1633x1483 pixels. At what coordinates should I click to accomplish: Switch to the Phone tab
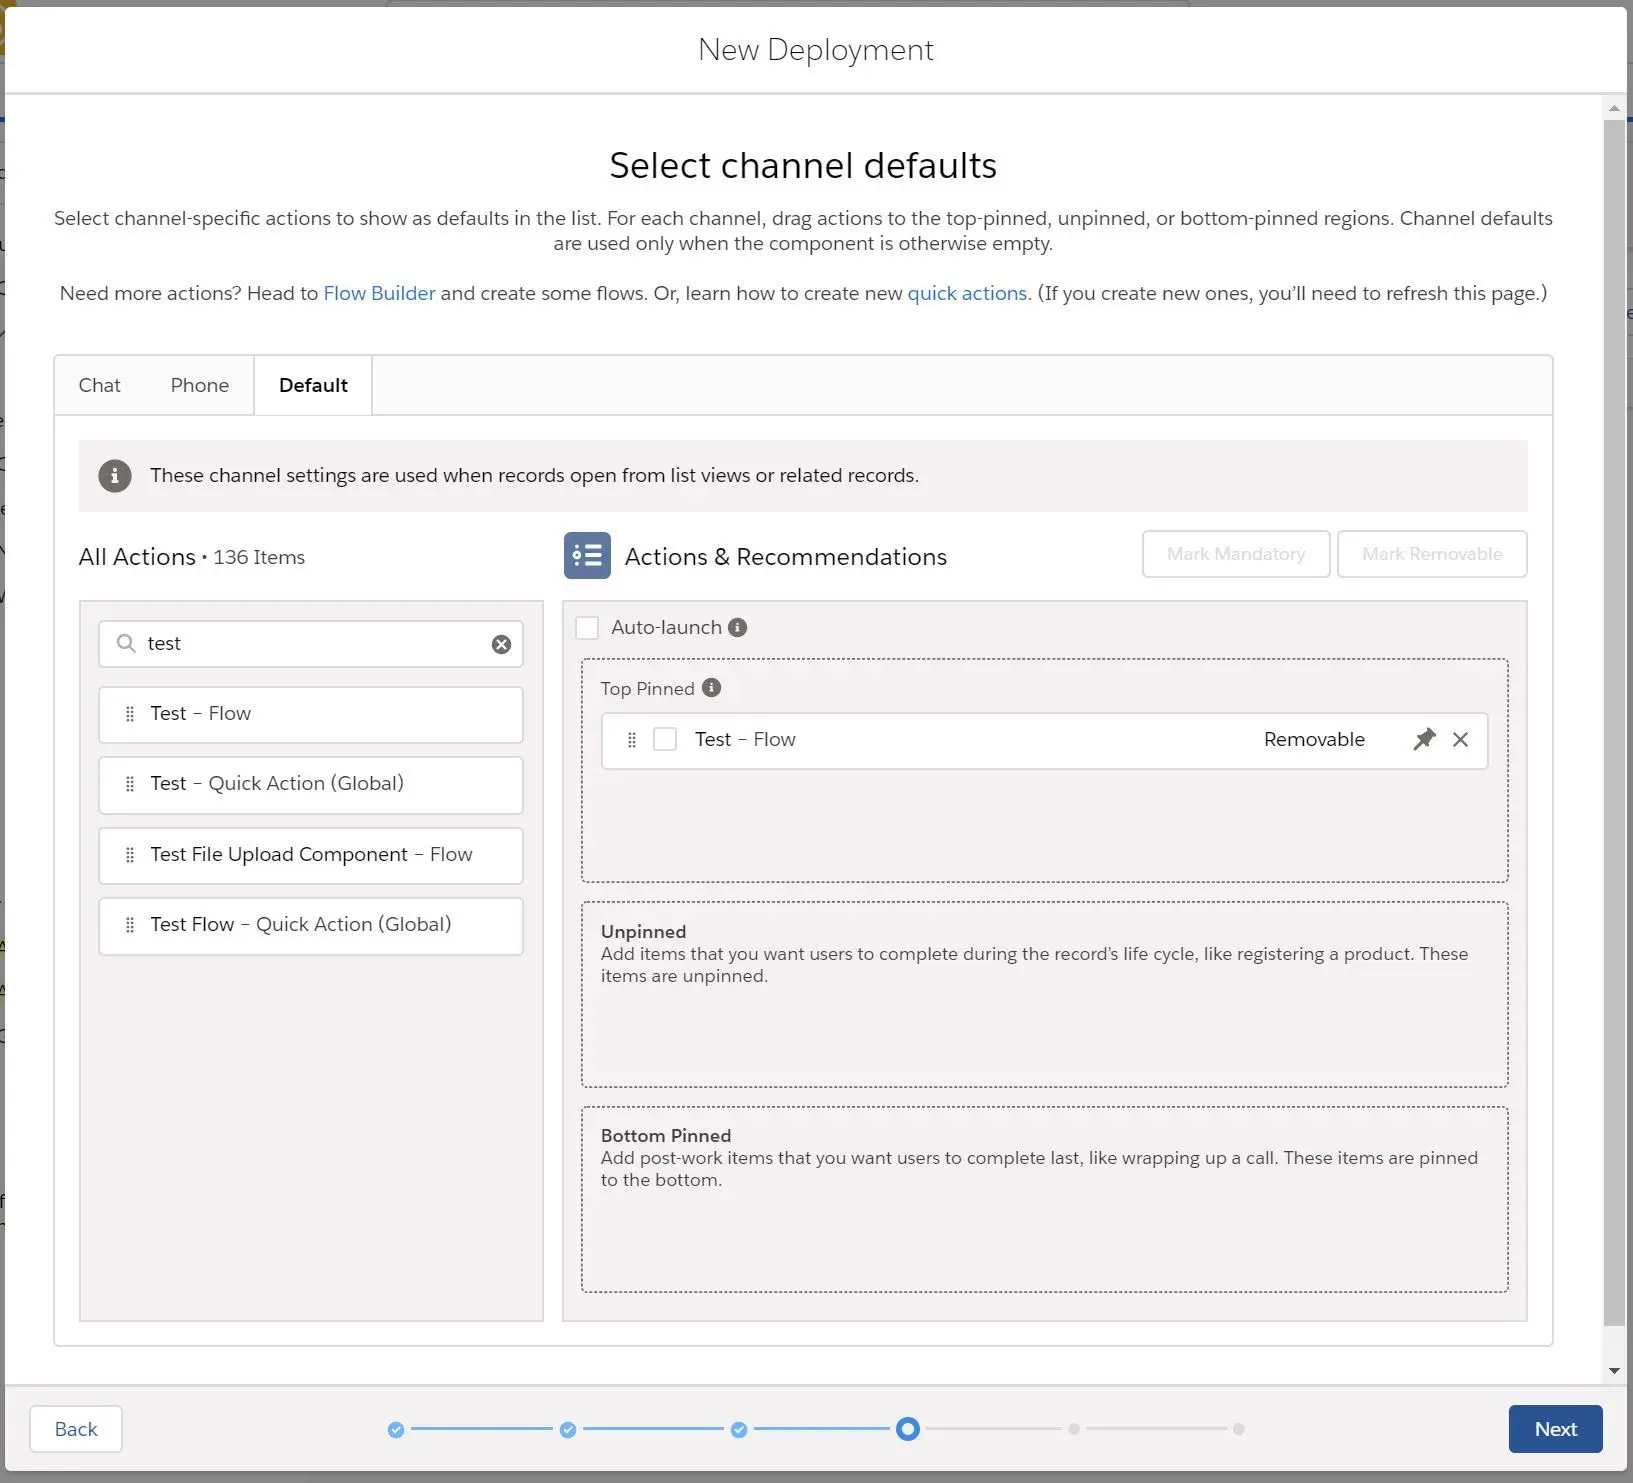(x=200, y=385)
